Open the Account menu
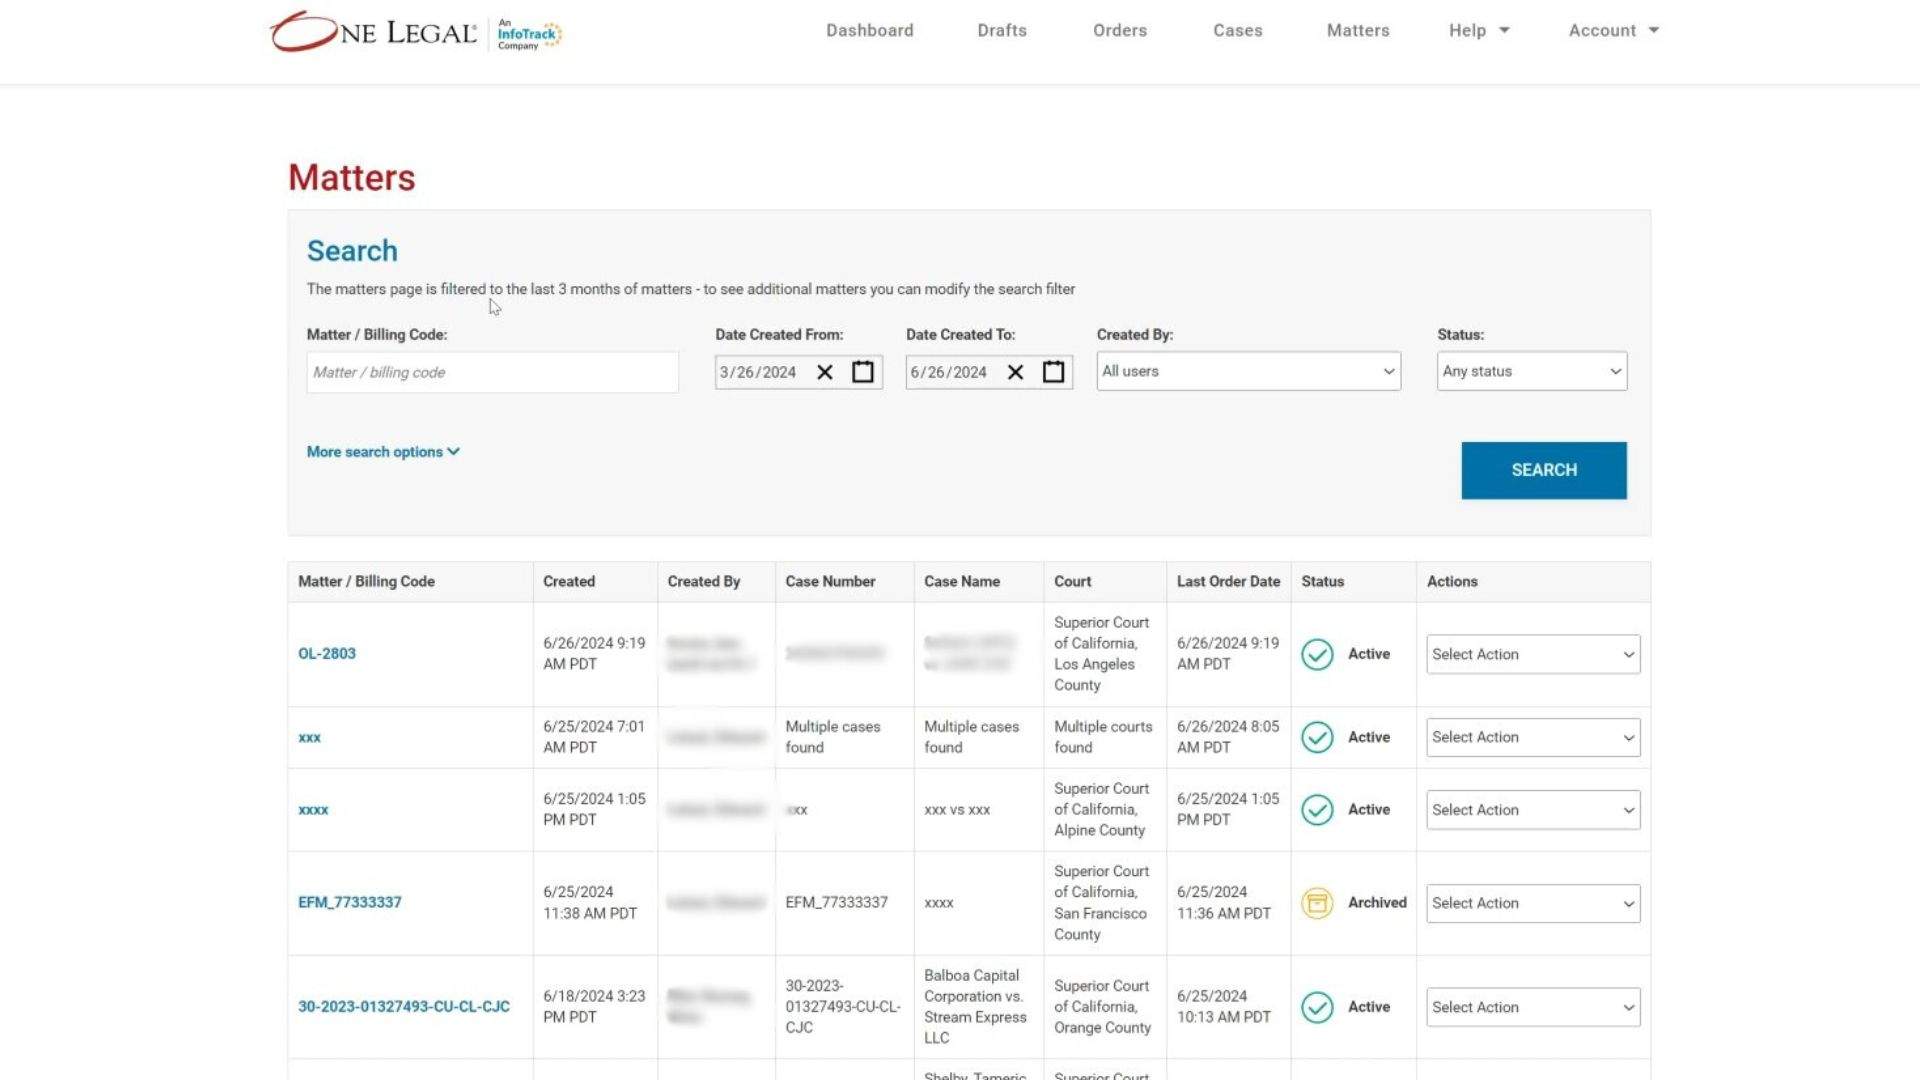 point(1614,30)
